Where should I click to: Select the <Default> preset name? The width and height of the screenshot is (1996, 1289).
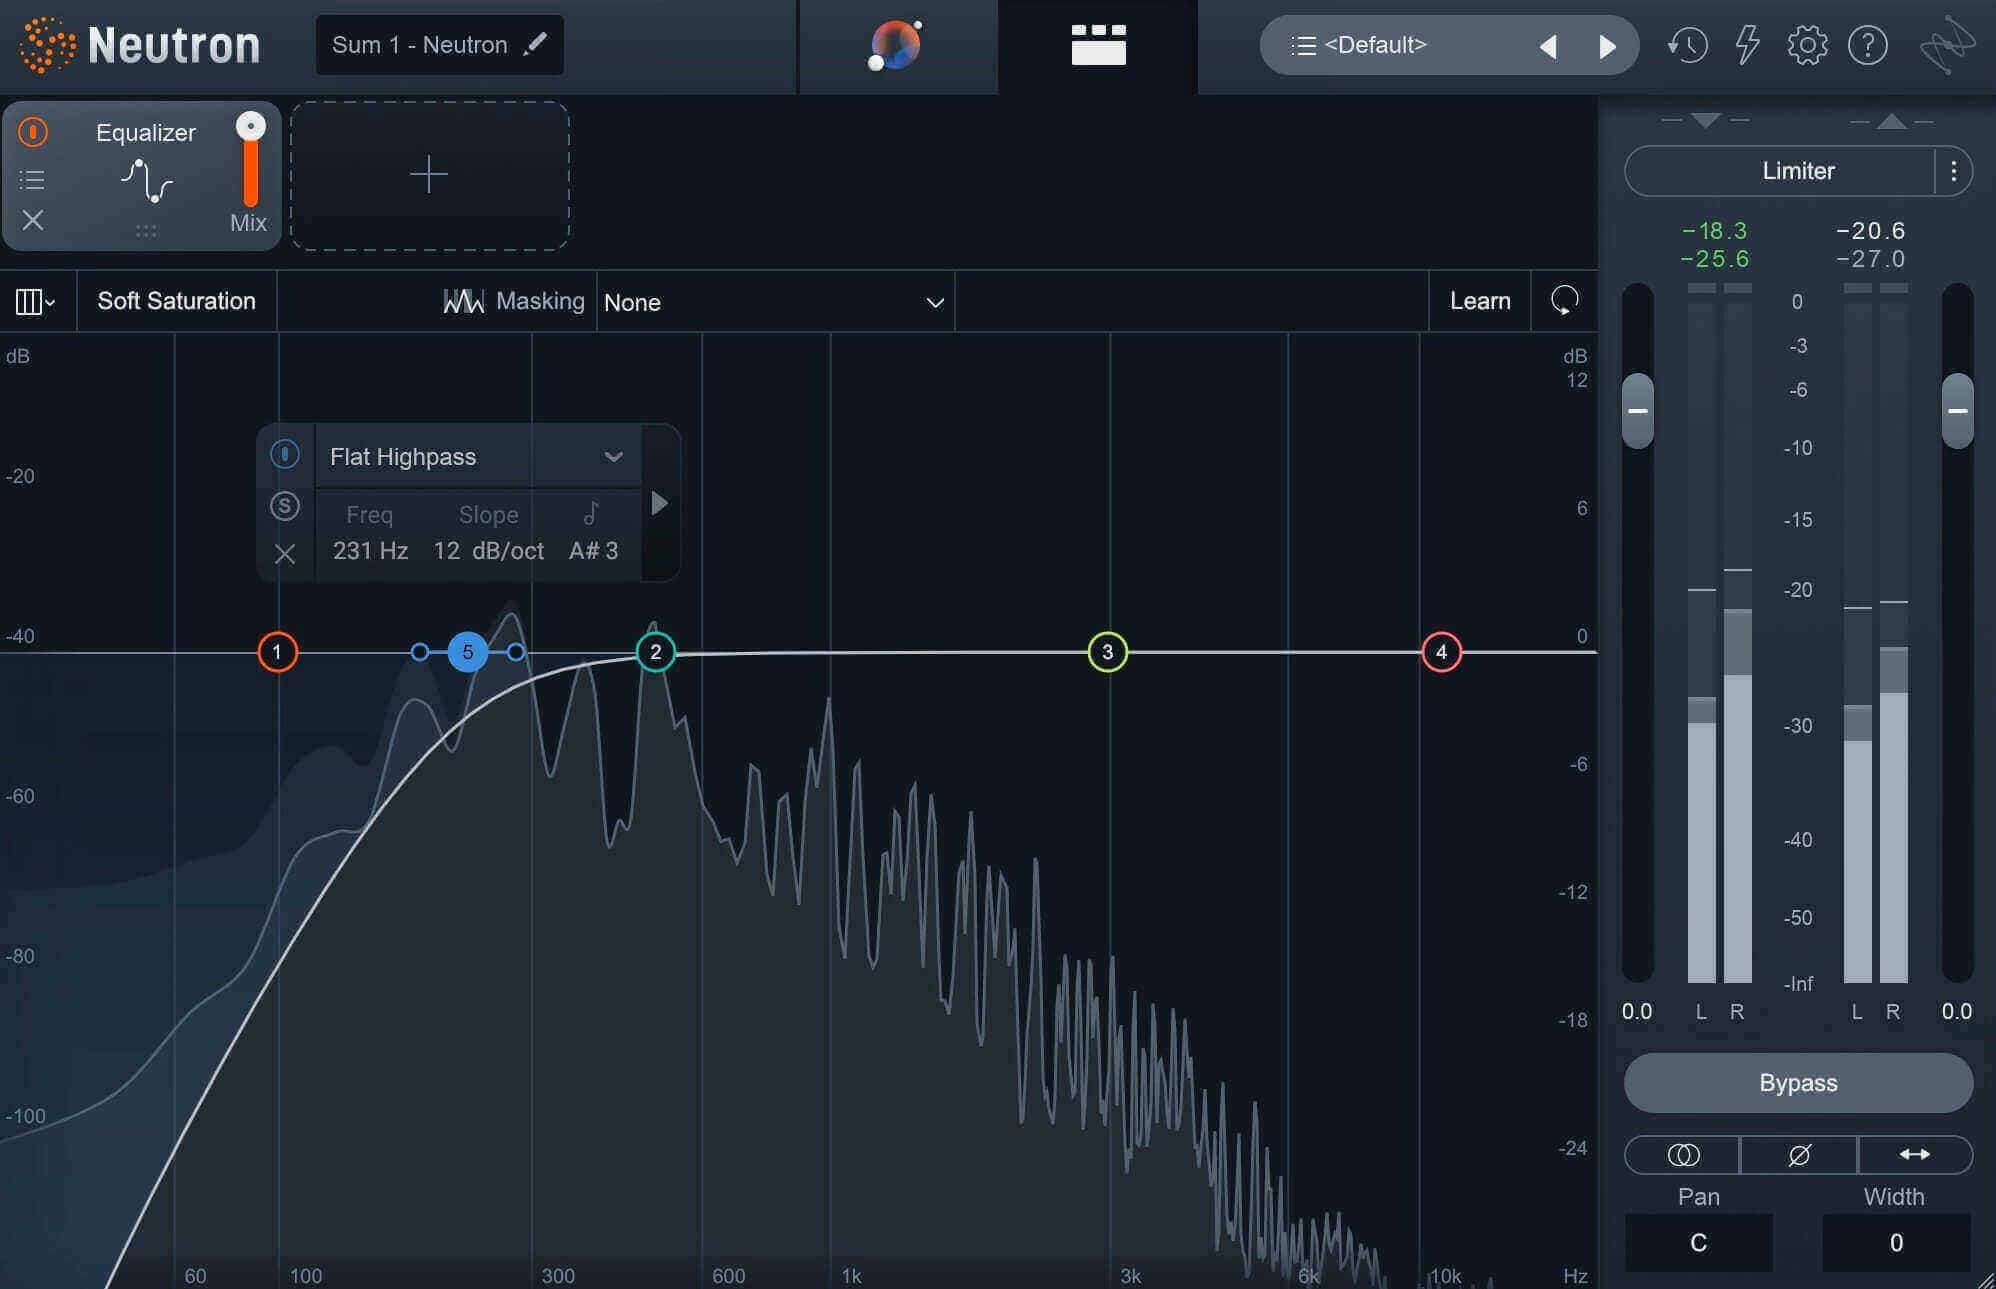pos(1375,45)
